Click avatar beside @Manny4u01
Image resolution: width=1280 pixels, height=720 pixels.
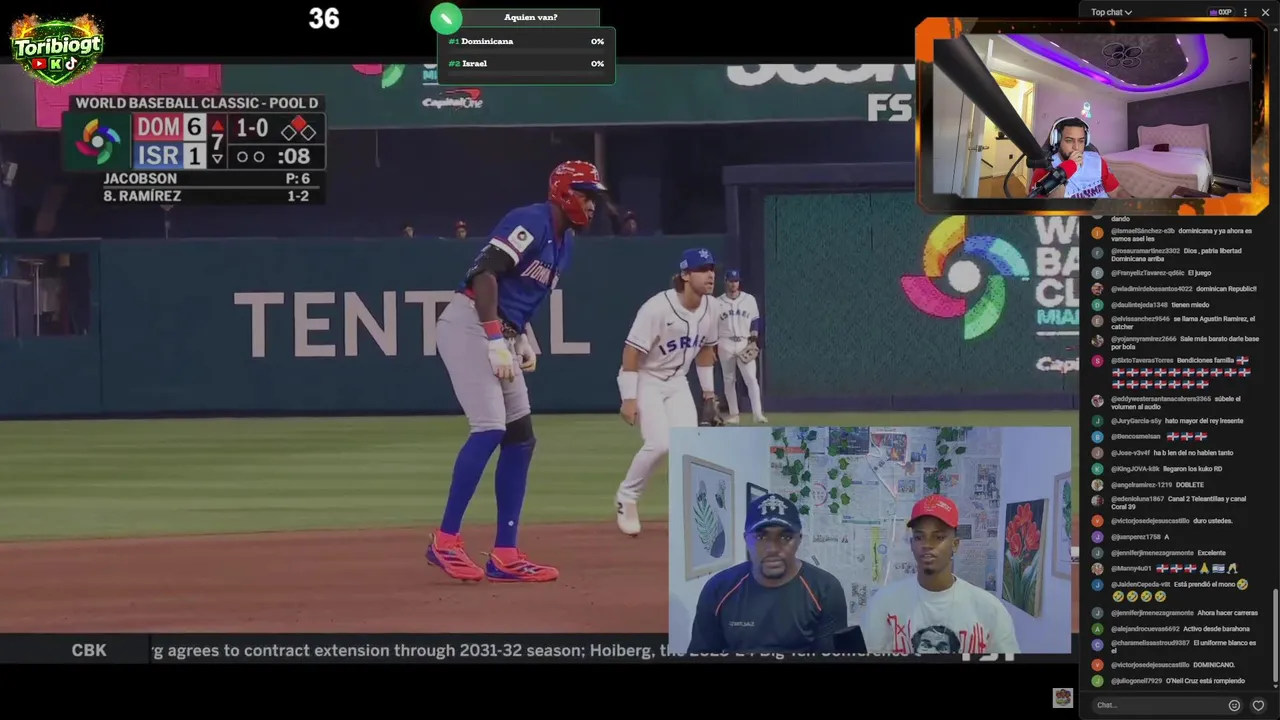1097,569
